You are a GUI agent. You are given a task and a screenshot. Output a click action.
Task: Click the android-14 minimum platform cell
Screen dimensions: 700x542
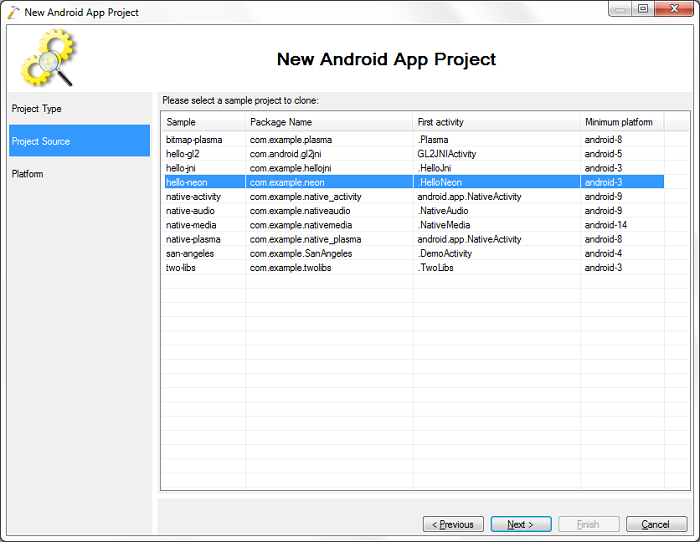point(606,225)
